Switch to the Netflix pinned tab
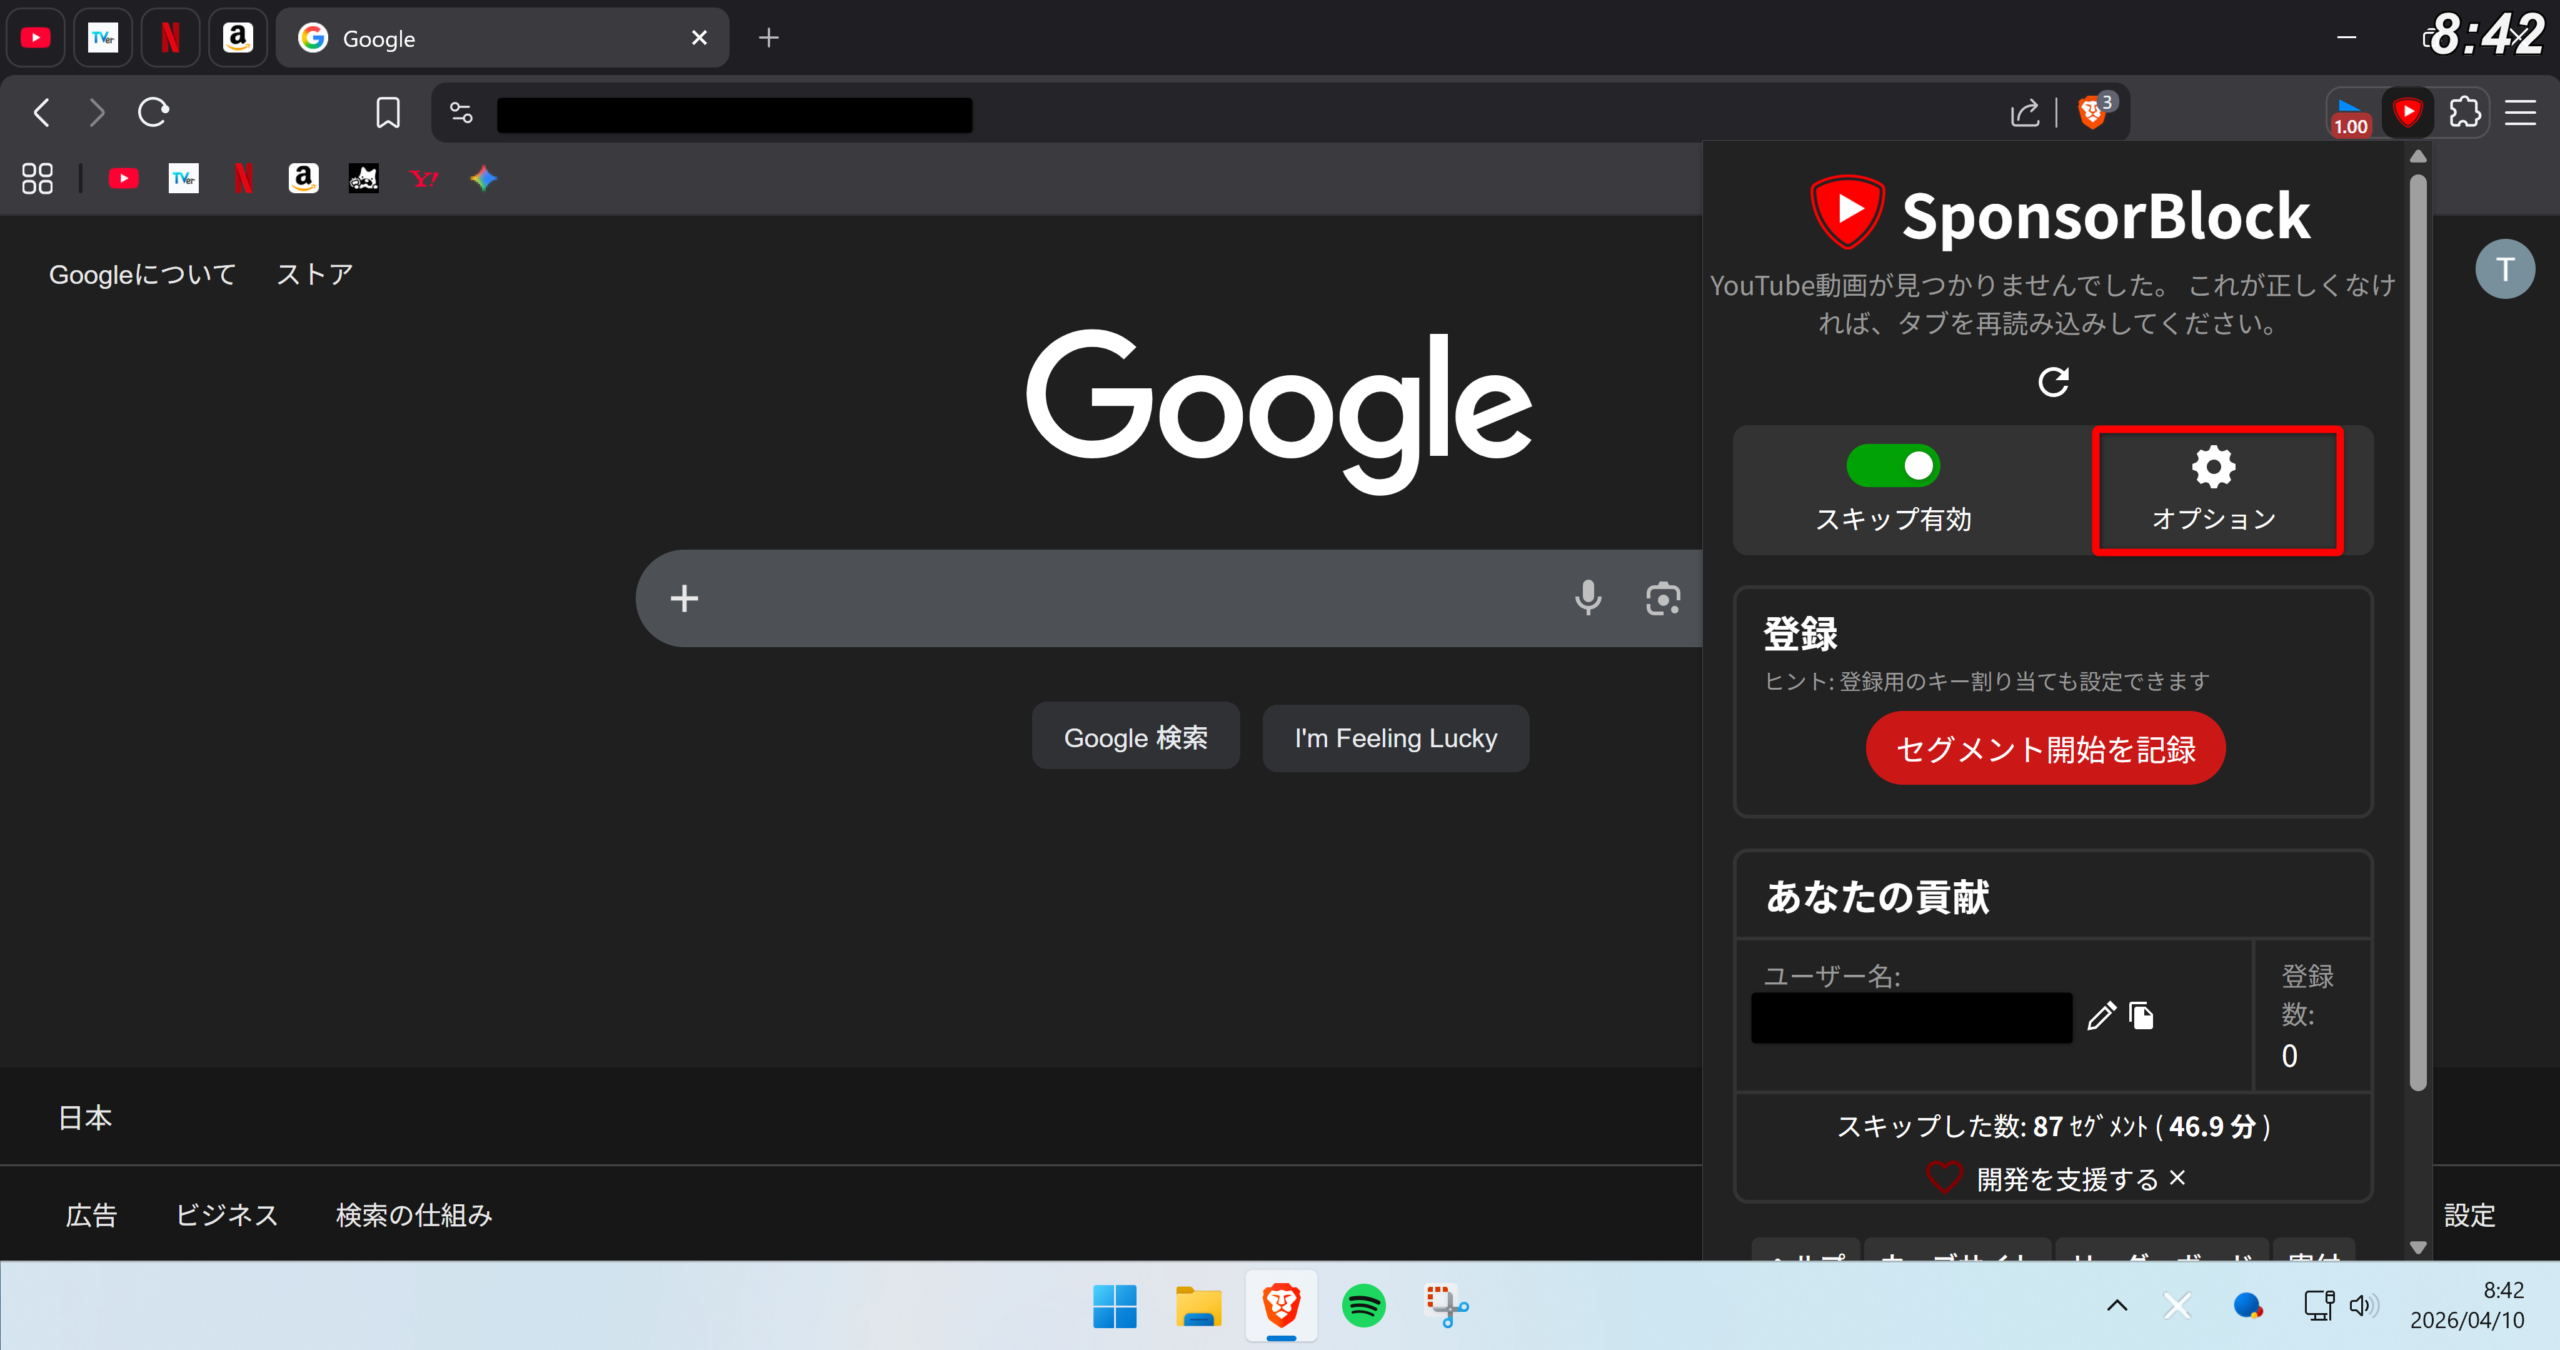2560x1350 pixels. [170, 38]
